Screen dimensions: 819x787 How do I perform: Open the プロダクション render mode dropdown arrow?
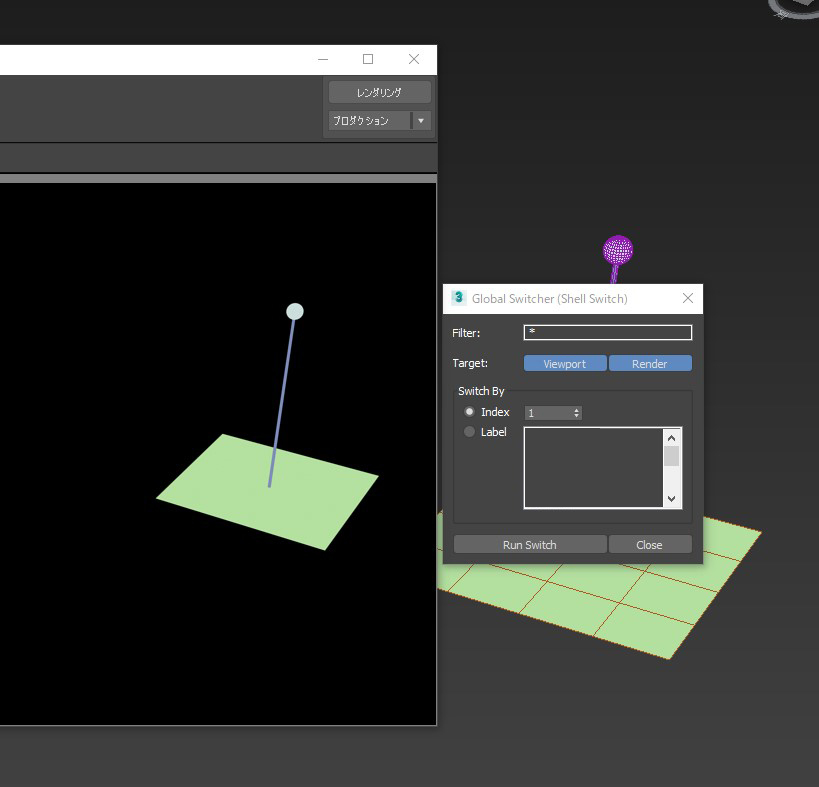421,121
